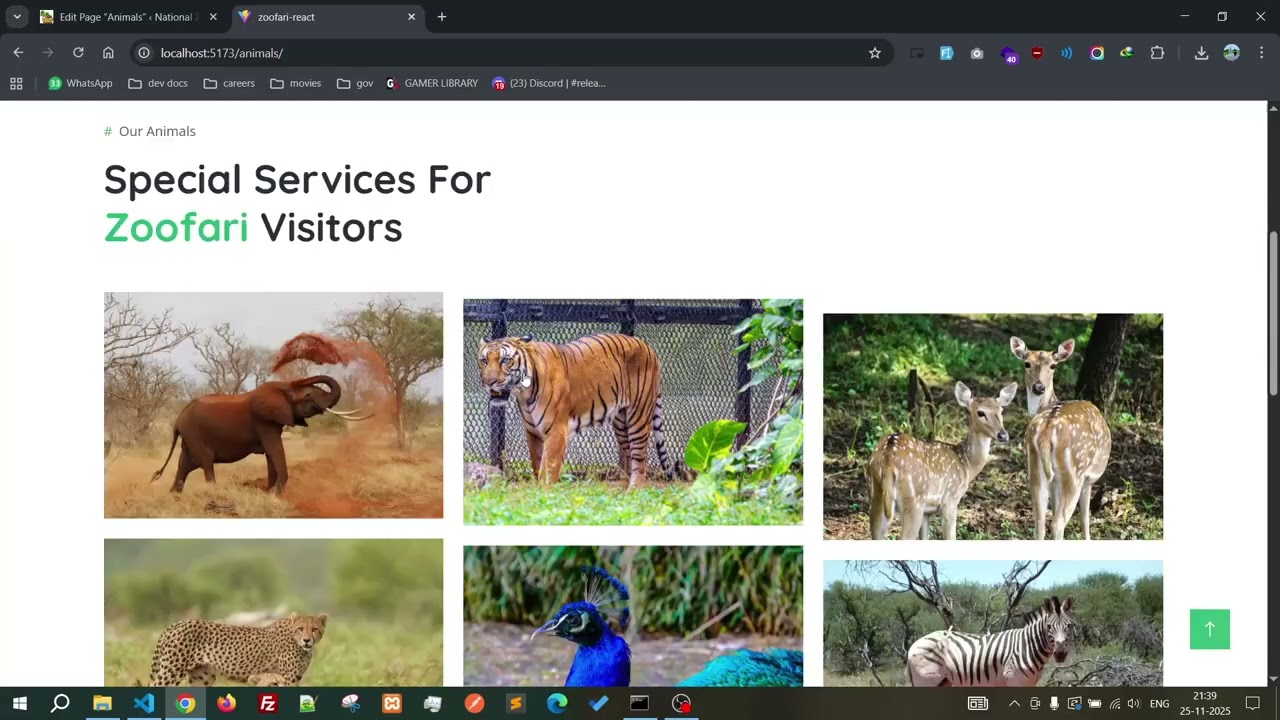The height and width of the screenshot is (720, 1280).
Task: Open the Downloads icon in Chrome toolbar
Action: tap(1201, 53)
